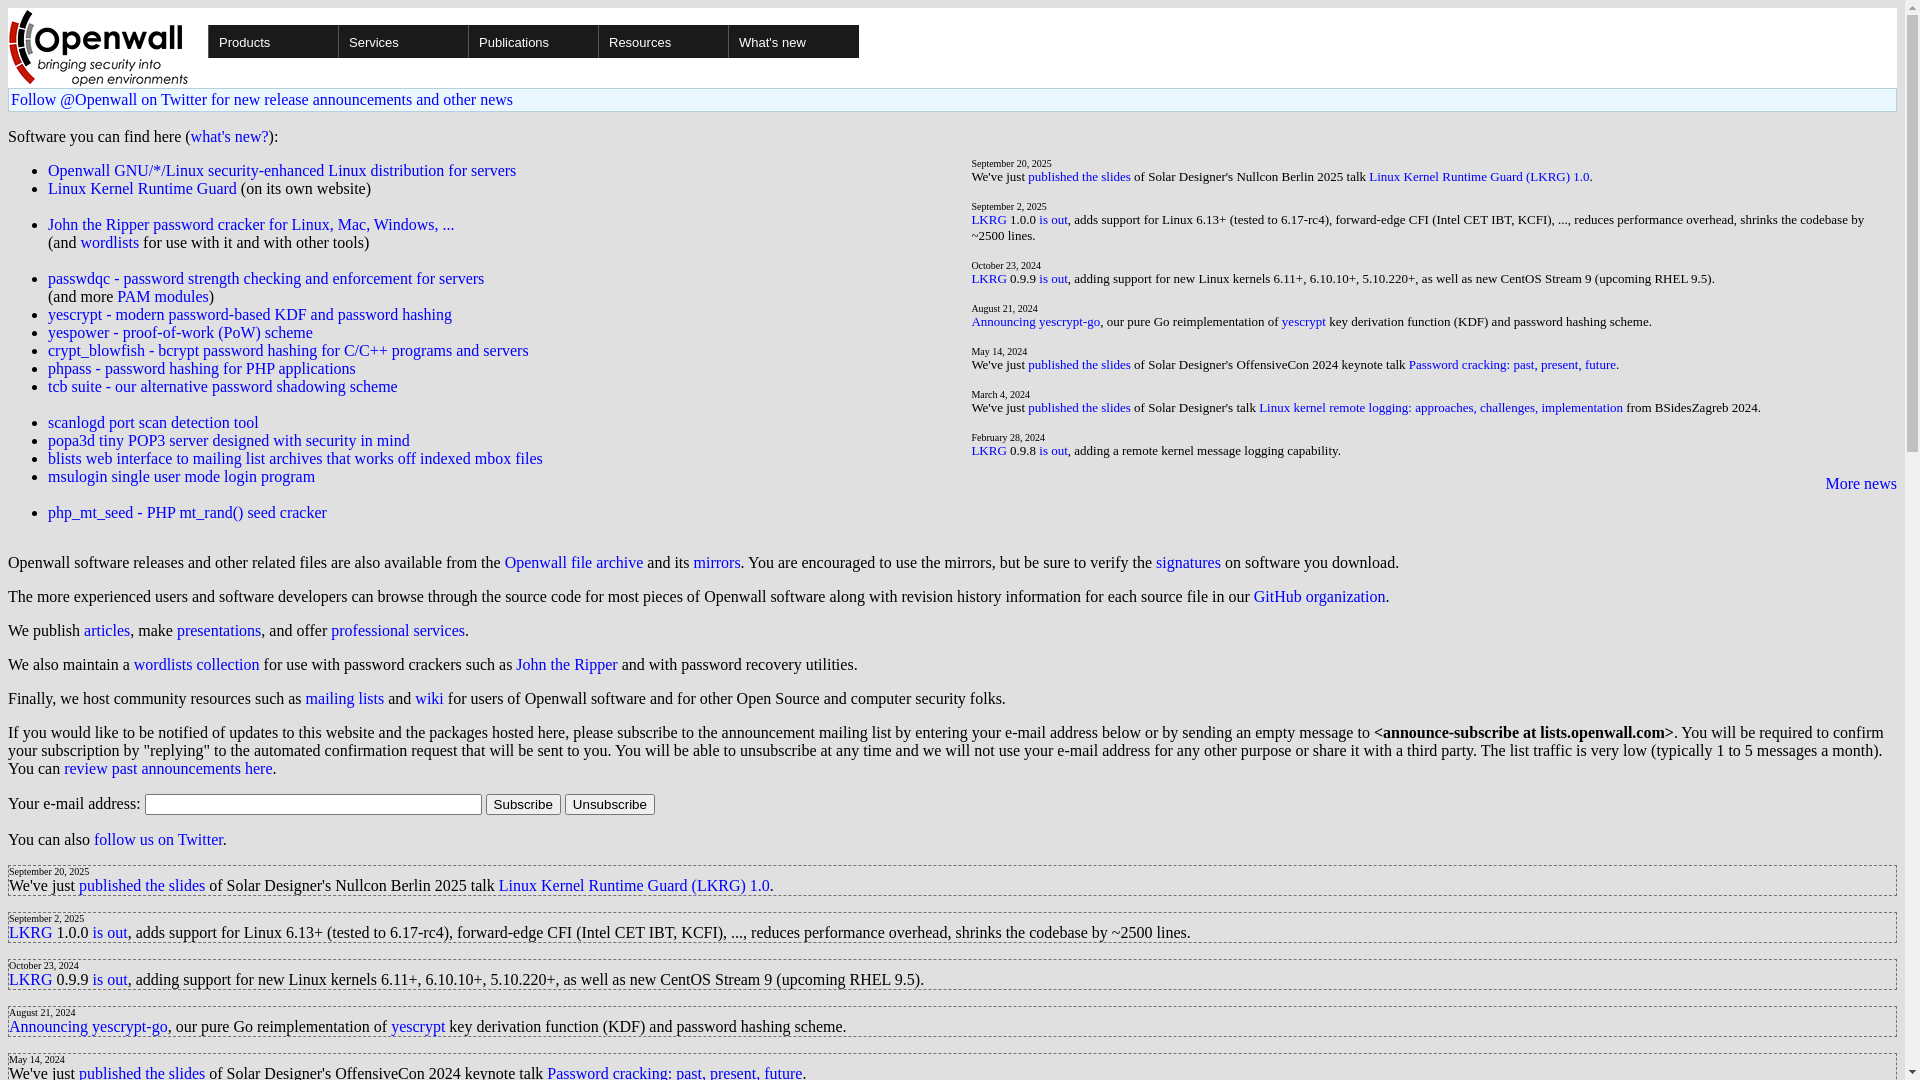Open 'follow us on Twitter' link
Viewport: 1920px width, 1080px height.
[158, 840]
